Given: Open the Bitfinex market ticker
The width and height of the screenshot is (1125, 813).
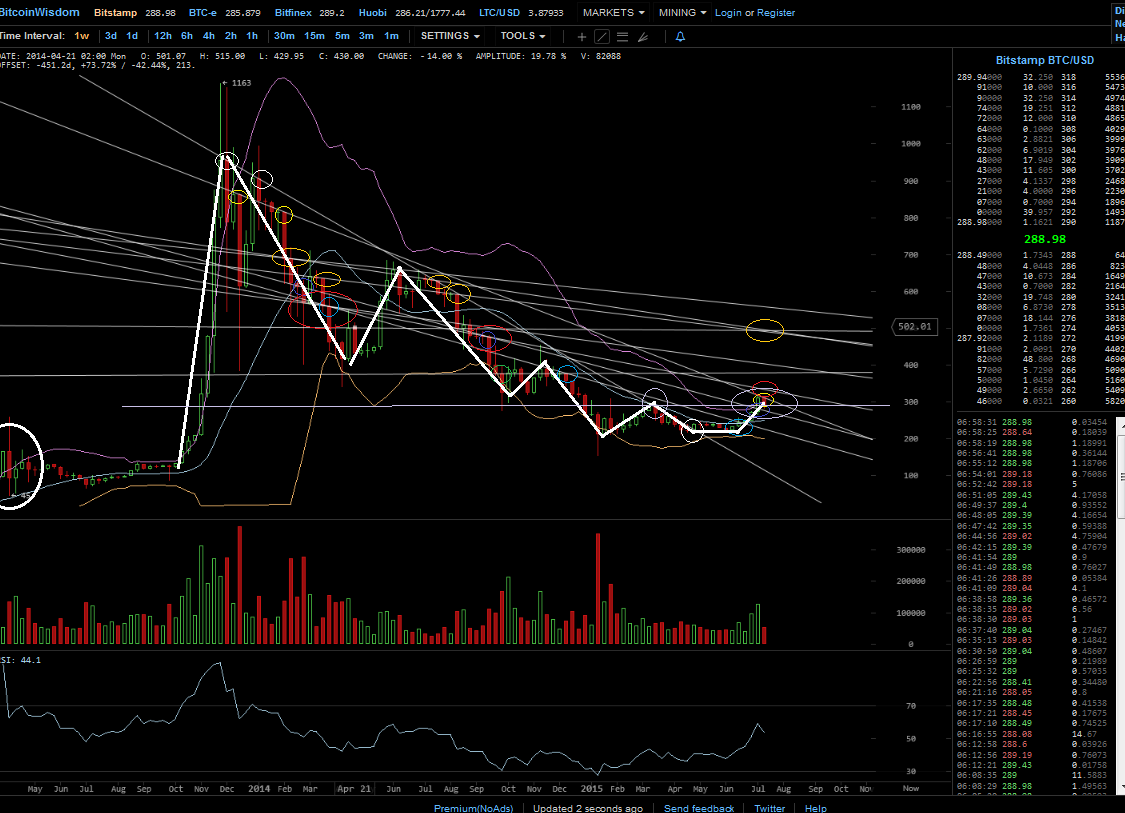Looking at the screenshot, I should click(309, 13).
